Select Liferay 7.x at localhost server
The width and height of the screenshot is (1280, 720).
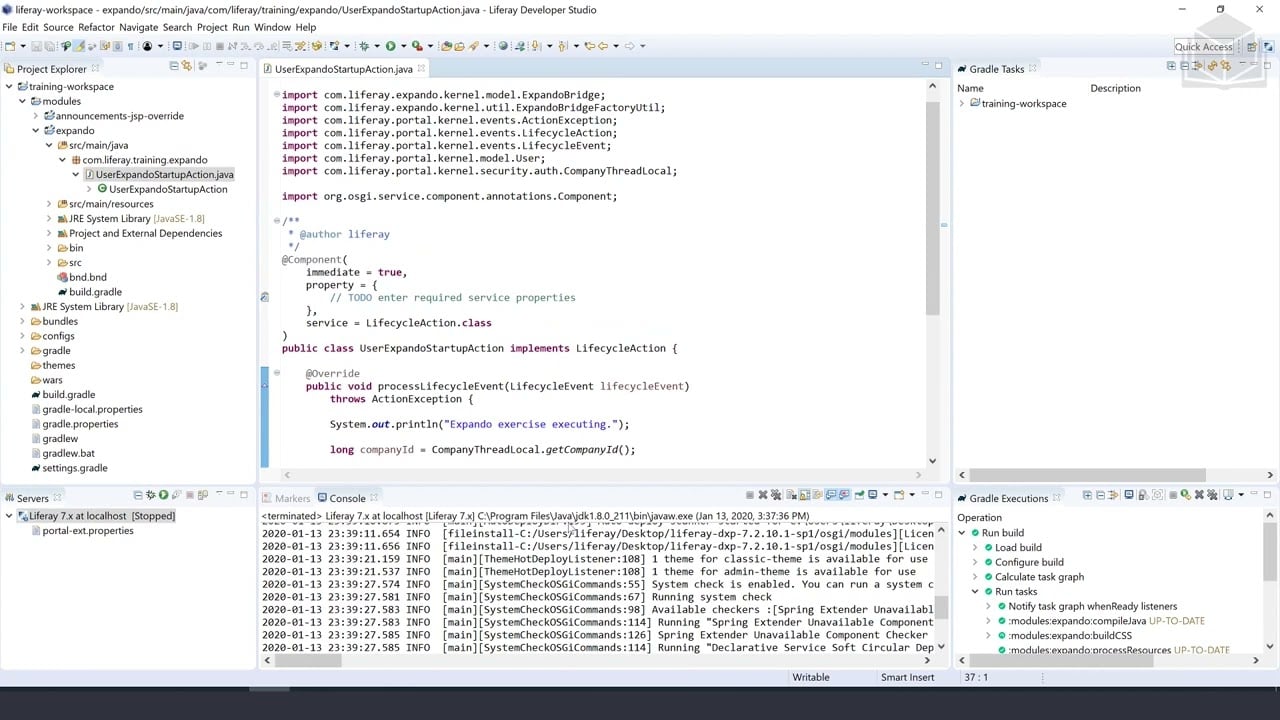[101, 516]
